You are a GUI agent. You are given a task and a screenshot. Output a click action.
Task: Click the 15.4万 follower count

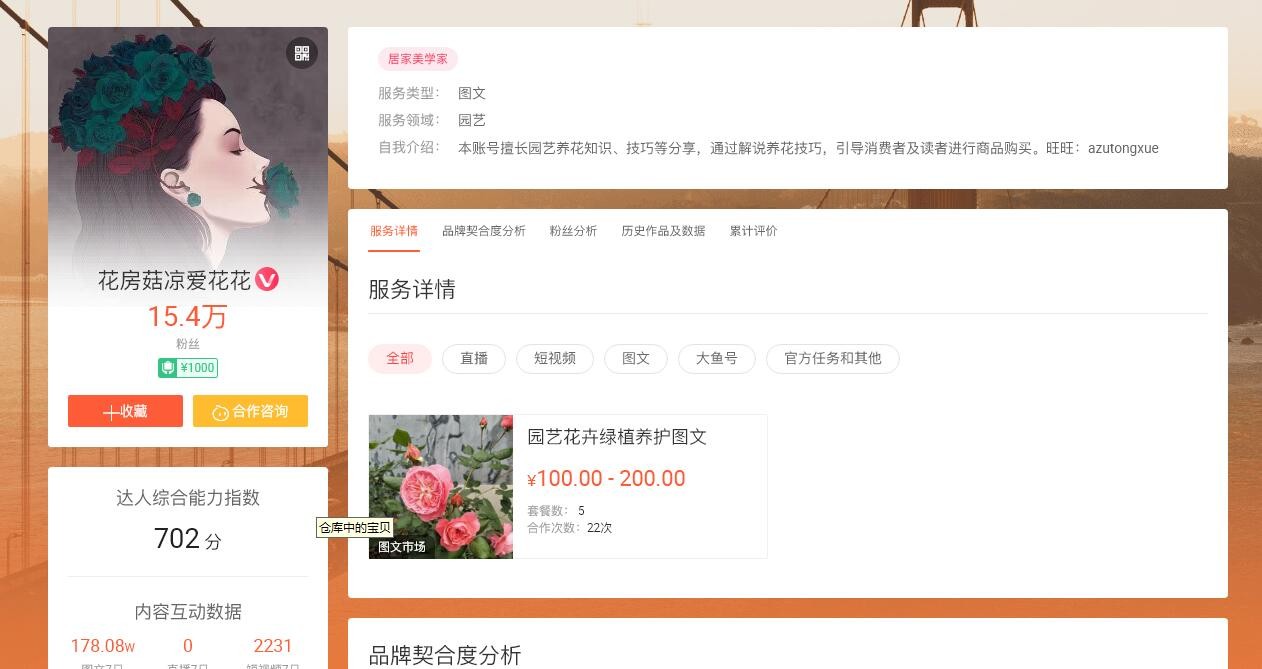(188, 317)
